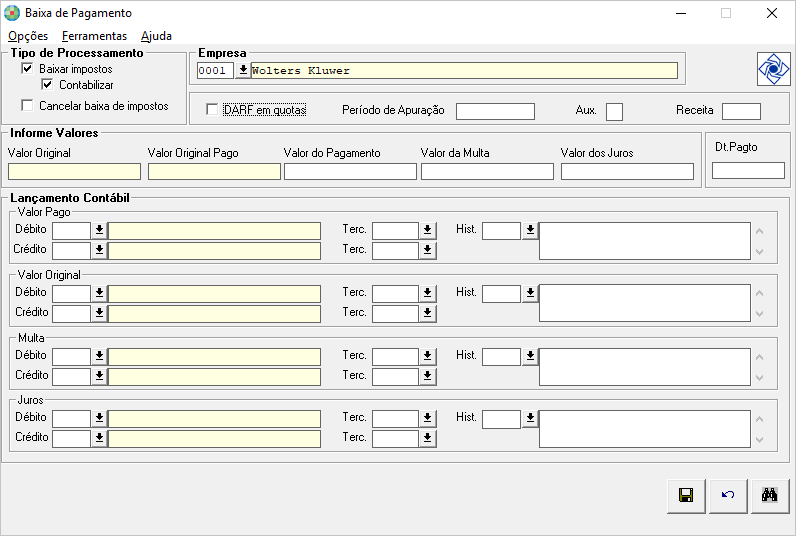Click the Valor Original Pago field
Image resolution: width=796 pixels, height=536 pixels.
coord(214,172)
